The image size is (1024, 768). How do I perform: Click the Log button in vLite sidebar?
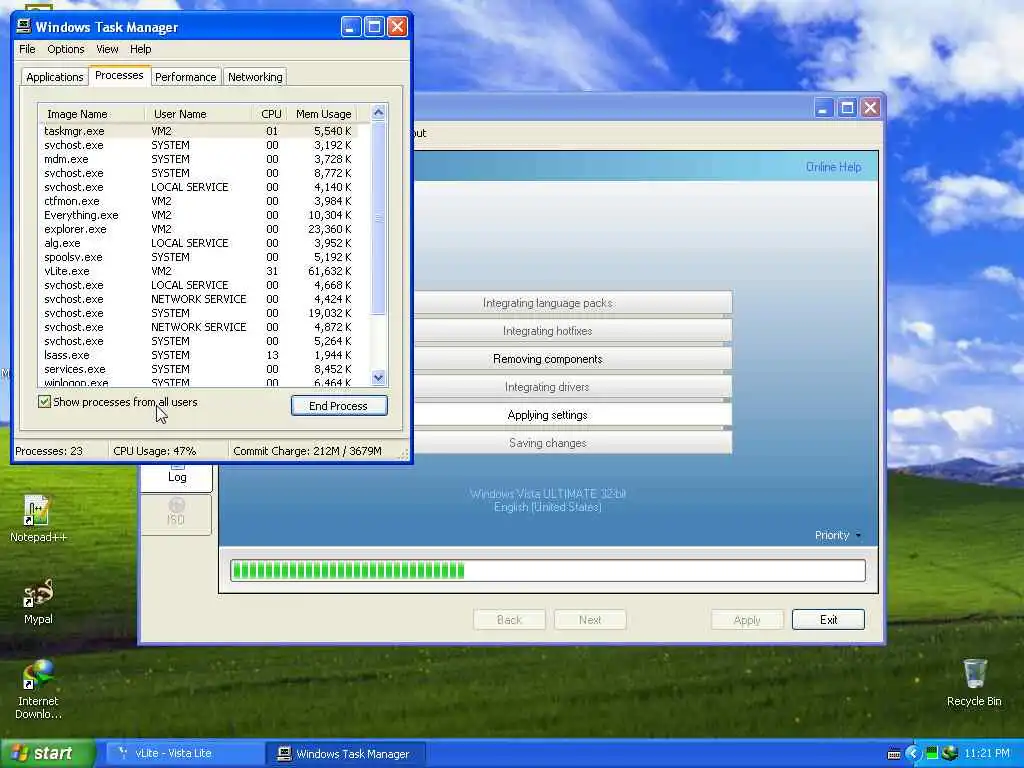(176, 476)
